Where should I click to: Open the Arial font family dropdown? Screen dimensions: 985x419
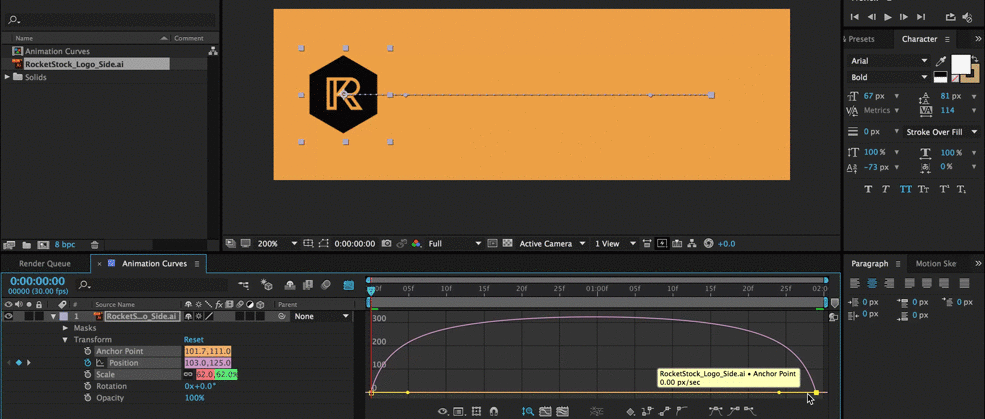888,61
